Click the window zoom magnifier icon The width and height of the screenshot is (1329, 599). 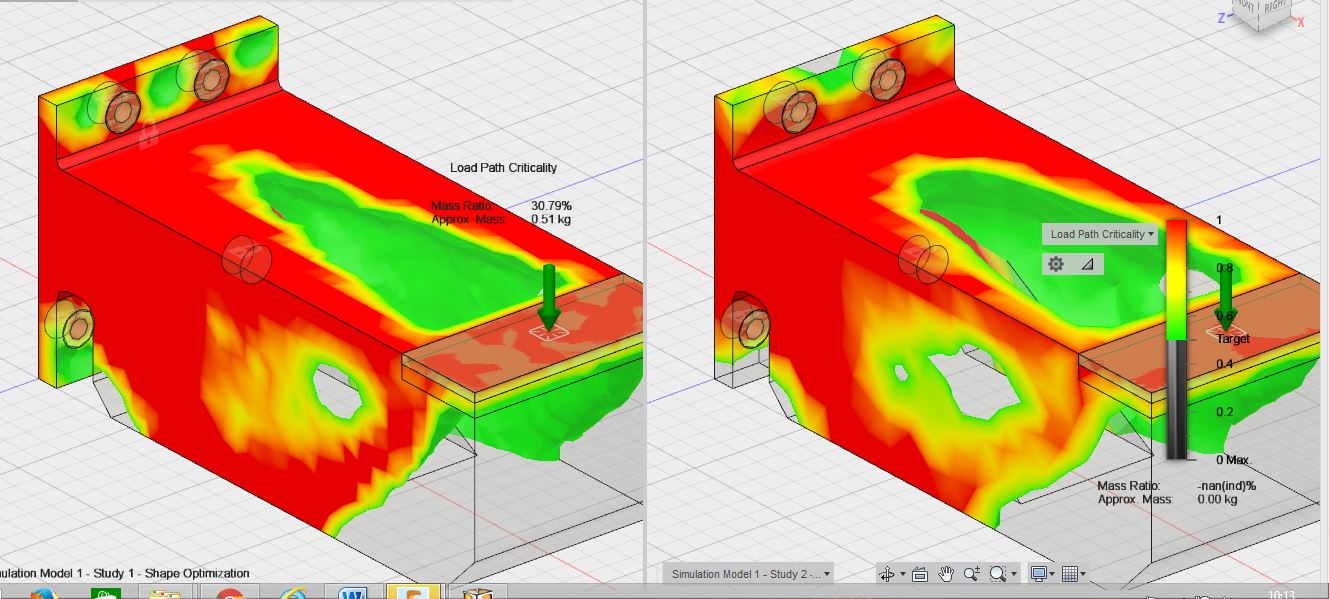point(996,574)
